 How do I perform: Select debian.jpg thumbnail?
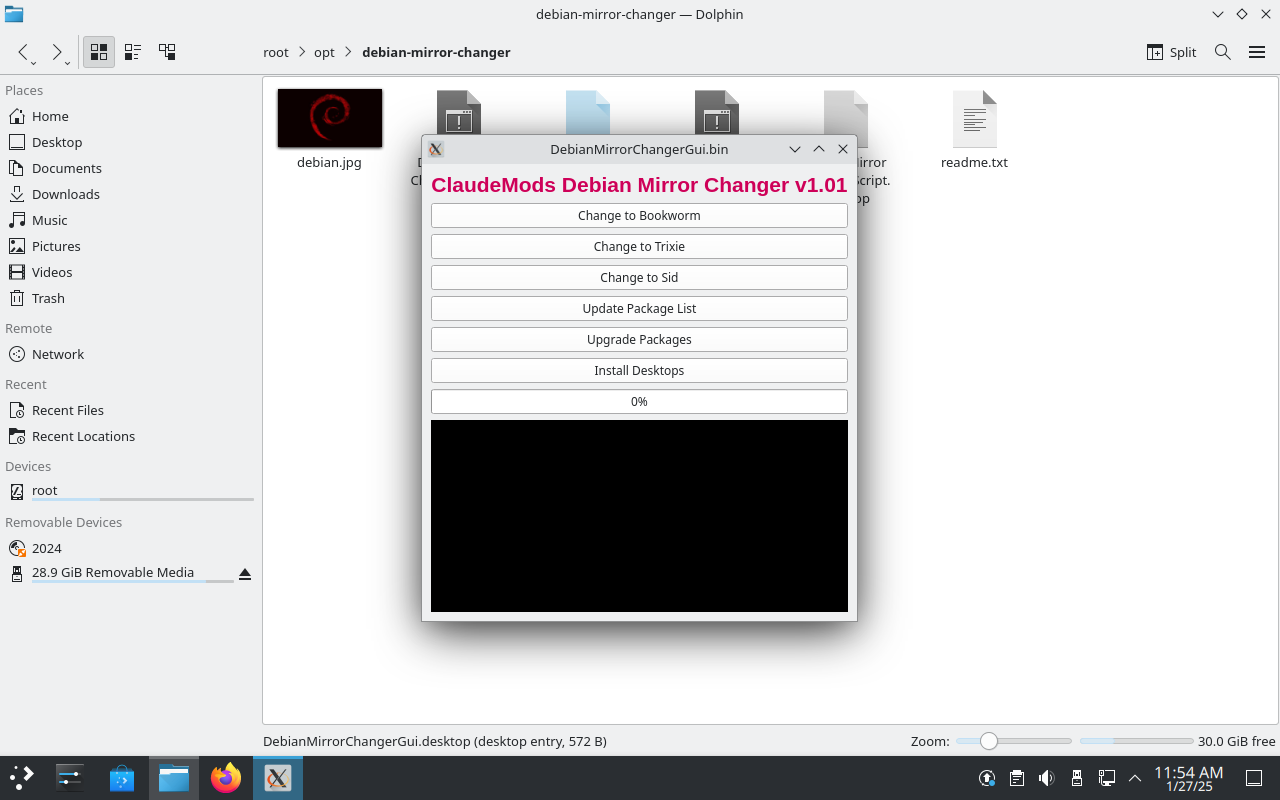pyautogui.click(x=330, y=118)
